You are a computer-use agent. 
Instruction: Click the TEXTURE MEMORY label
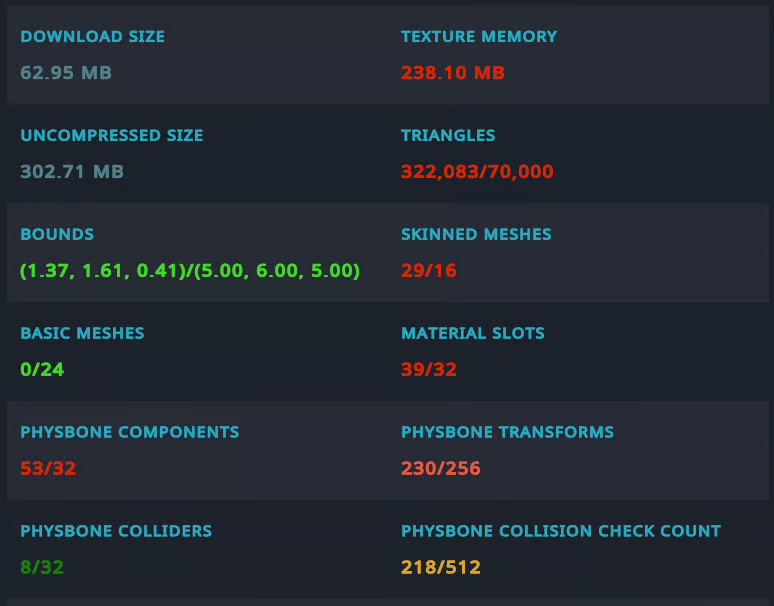coord(479,37)
